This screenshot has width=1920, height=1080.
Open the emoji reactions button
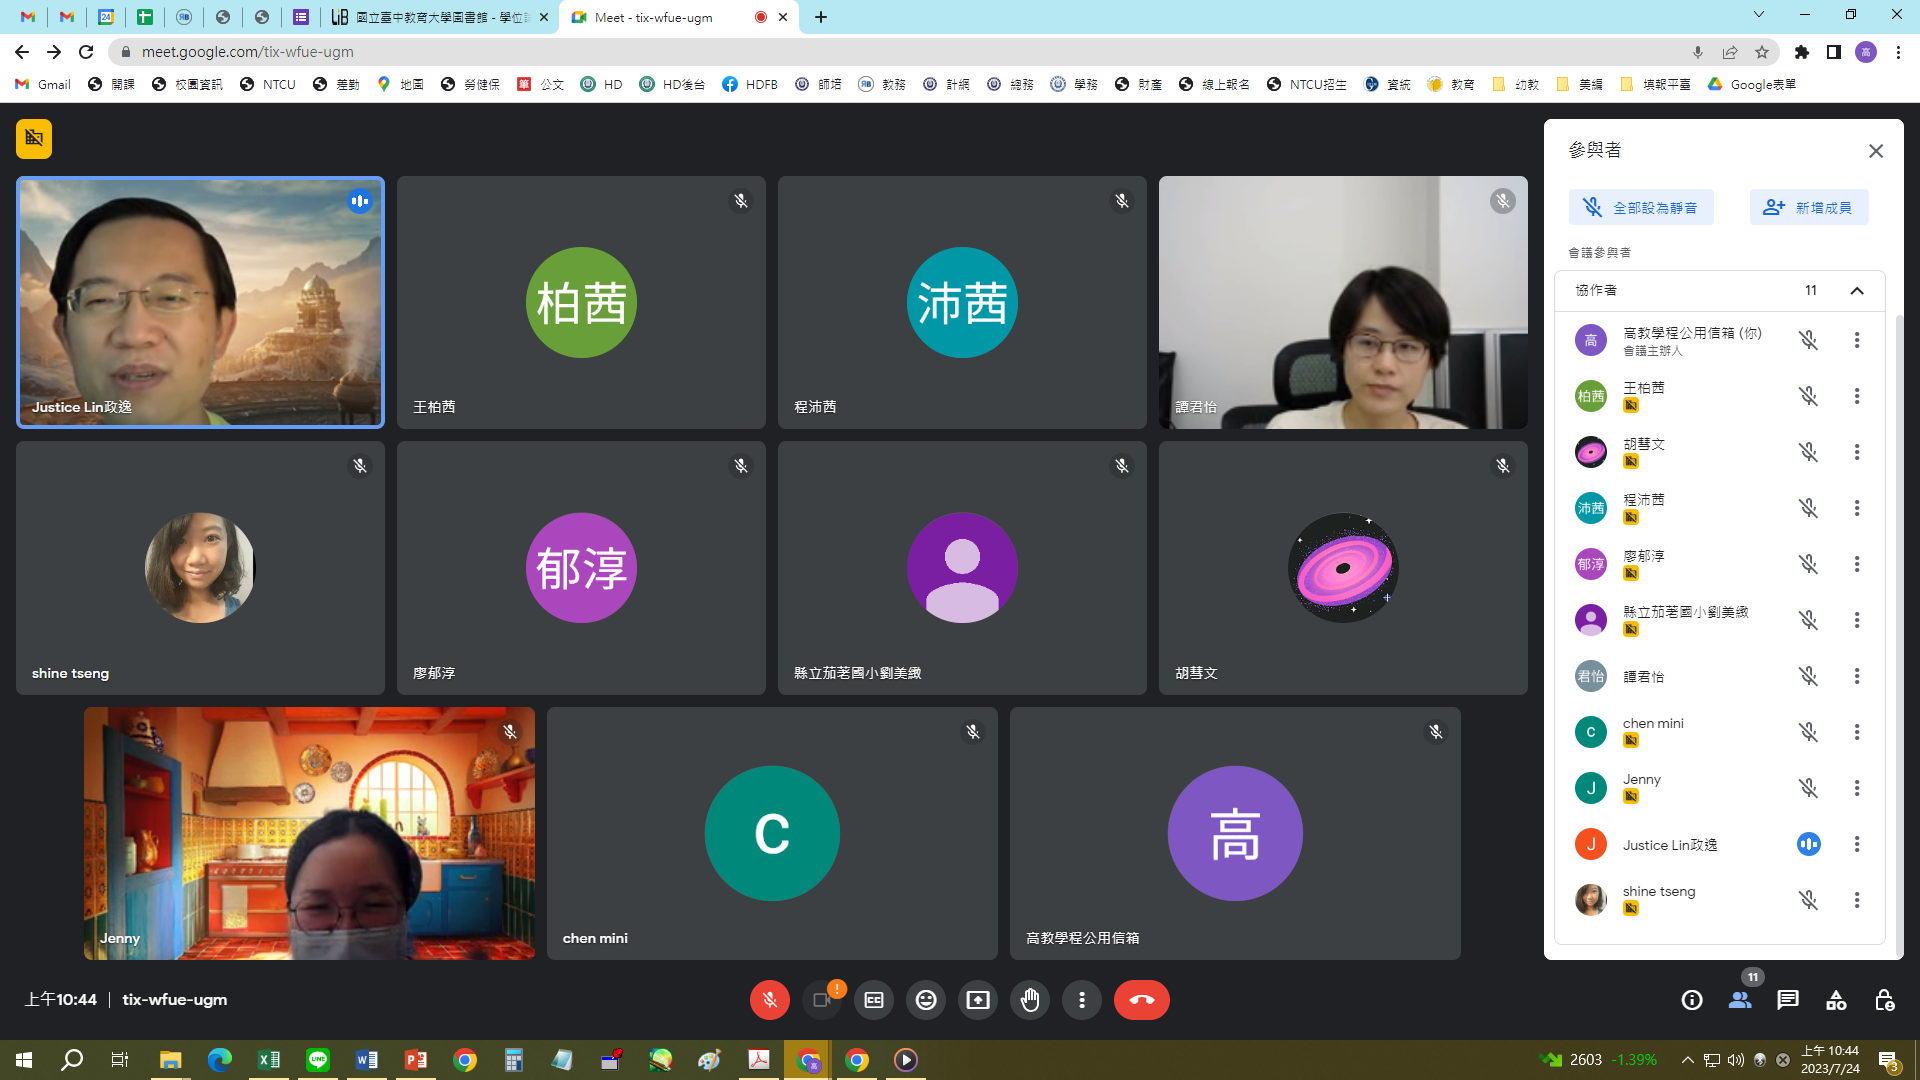click(x=926, y=1000)
